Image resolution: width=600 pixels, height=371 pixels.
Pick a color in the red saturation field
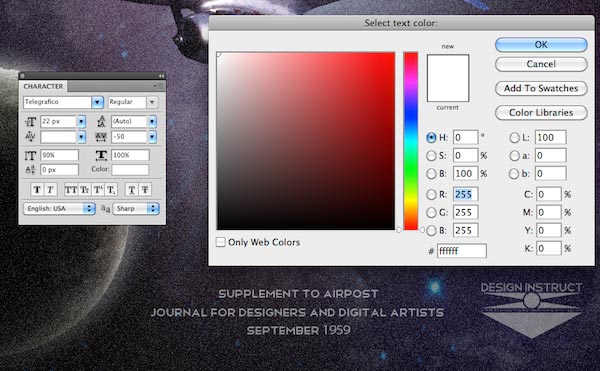pyautogui.click(x=306, y=141)
